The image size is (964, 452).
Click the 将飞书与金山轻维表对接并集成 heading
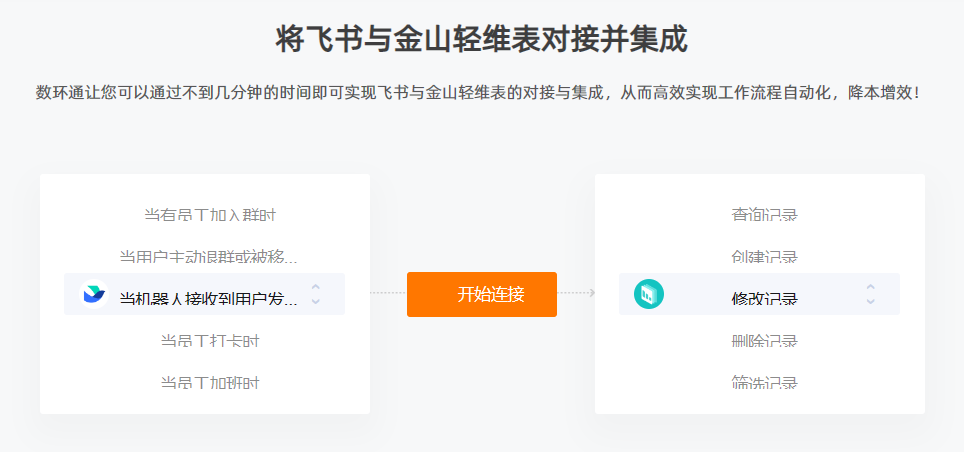[481, 39]
